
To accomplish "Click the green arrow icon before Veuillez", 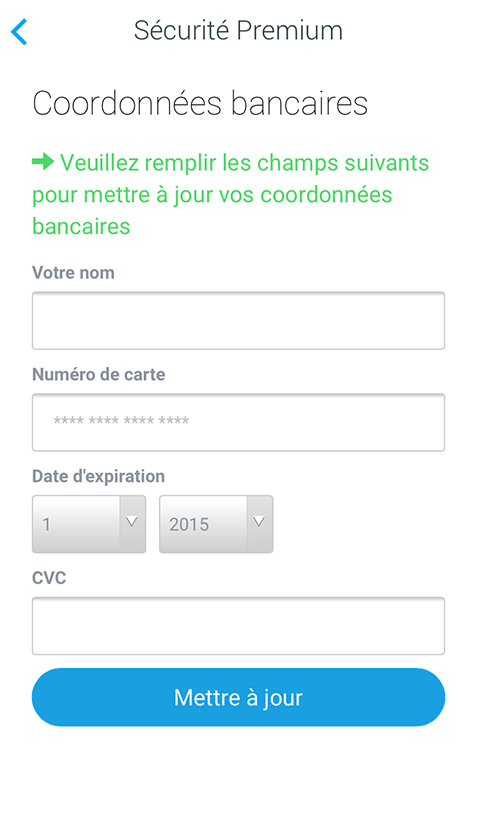I will (x=43, y=161).
